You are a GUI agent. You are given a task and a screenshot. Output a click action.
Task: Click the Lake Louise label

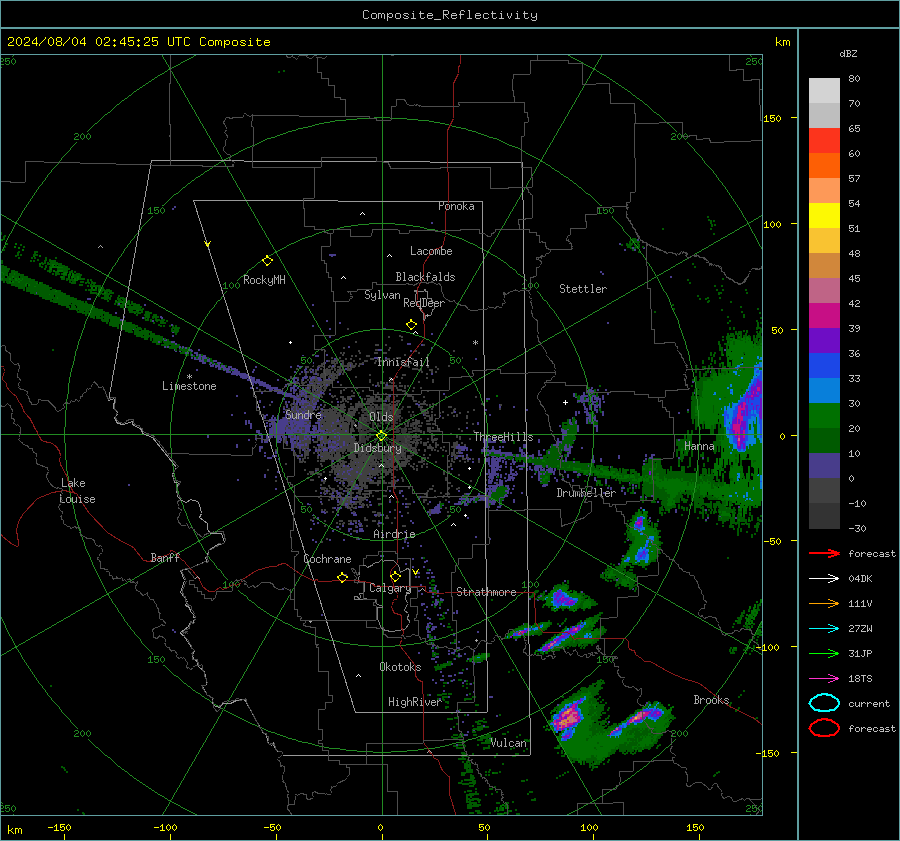[x=77, y=491]
